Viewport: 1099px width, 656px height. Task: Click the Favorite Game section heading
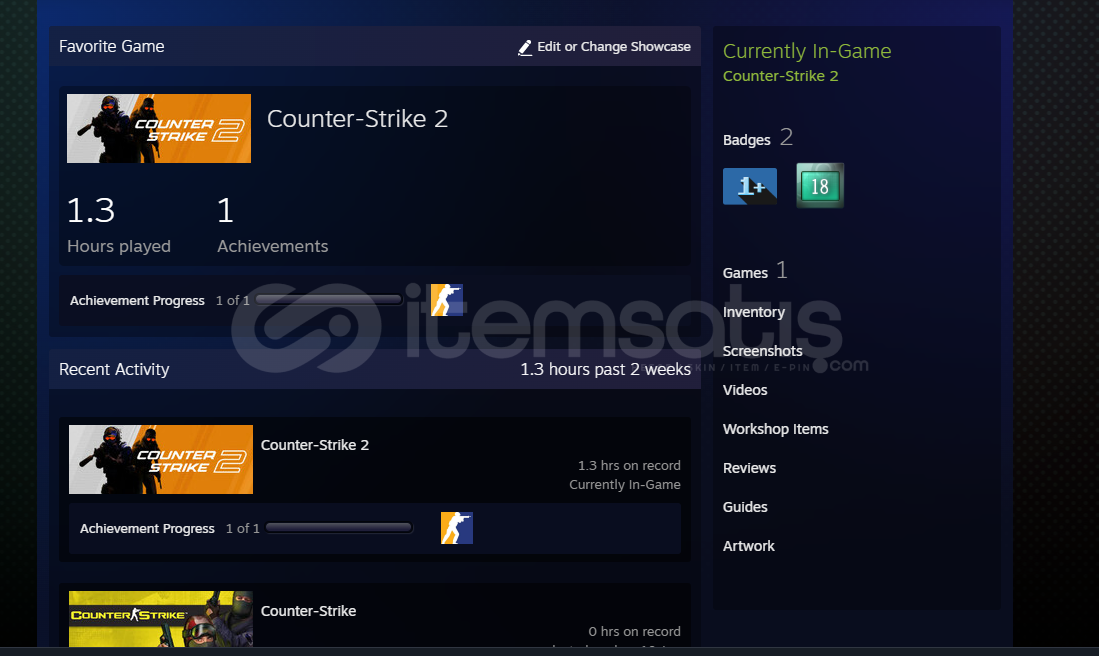coord(111,46)
